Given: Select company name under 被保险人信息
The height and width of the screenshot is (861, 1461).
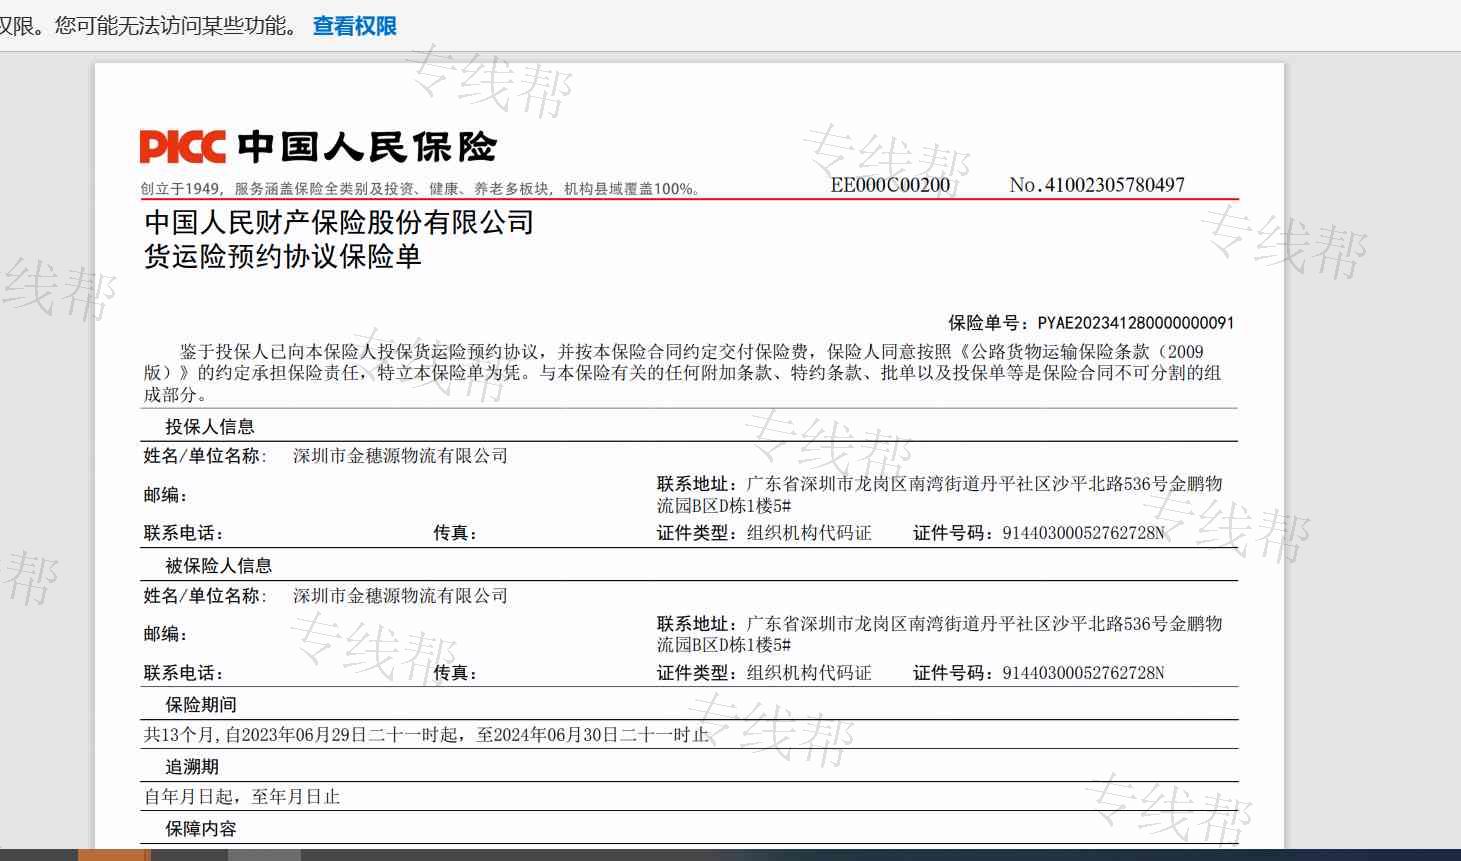Looking at the screenshot, I should (400, 596).
